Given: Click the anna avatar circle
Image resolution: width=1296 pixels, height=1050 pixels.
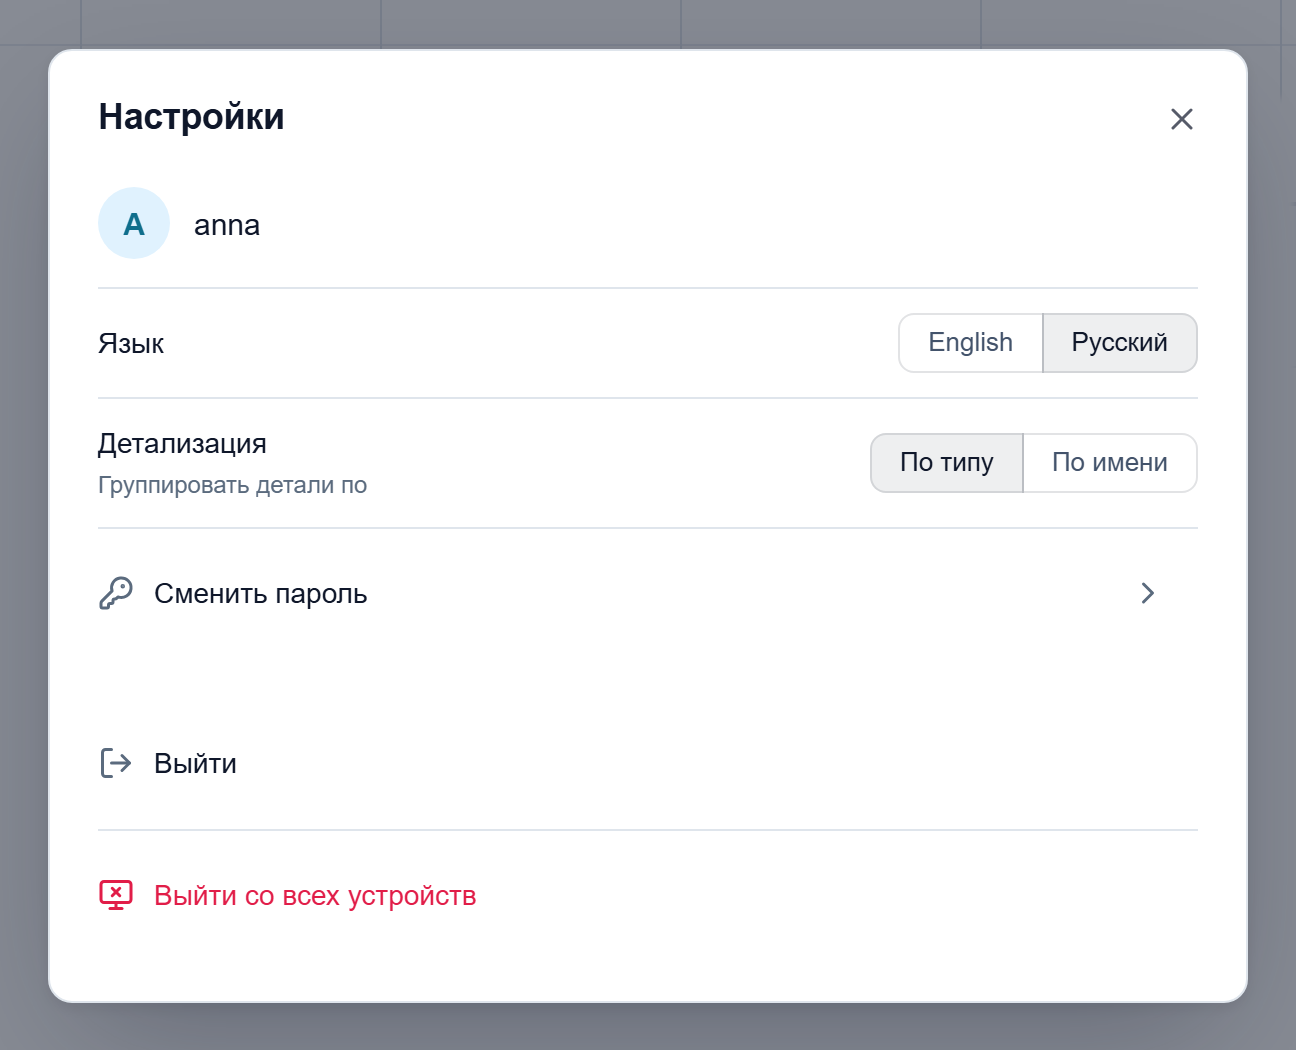Looking at the screenshot, I should [134, 223].
